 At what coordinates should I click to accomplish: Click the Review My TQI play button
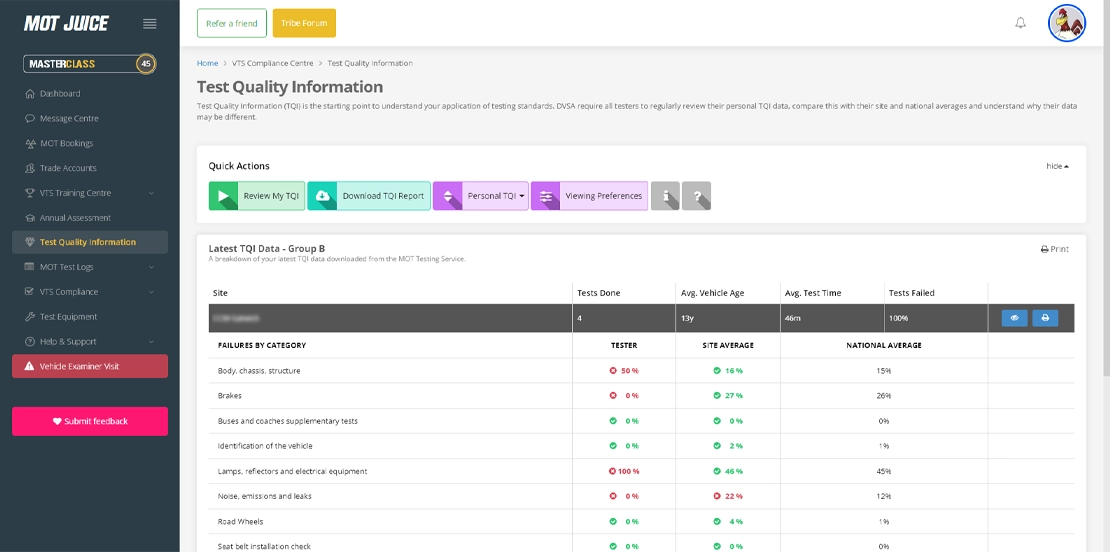click(257, 196)
